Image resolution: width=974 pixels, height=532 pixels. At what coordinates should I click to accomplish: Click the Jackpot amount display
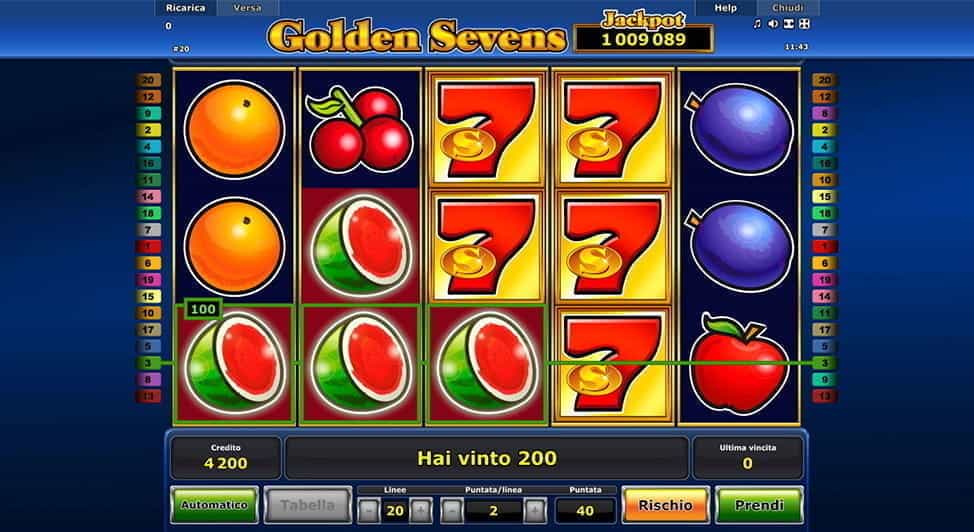[x=644, y=40]
